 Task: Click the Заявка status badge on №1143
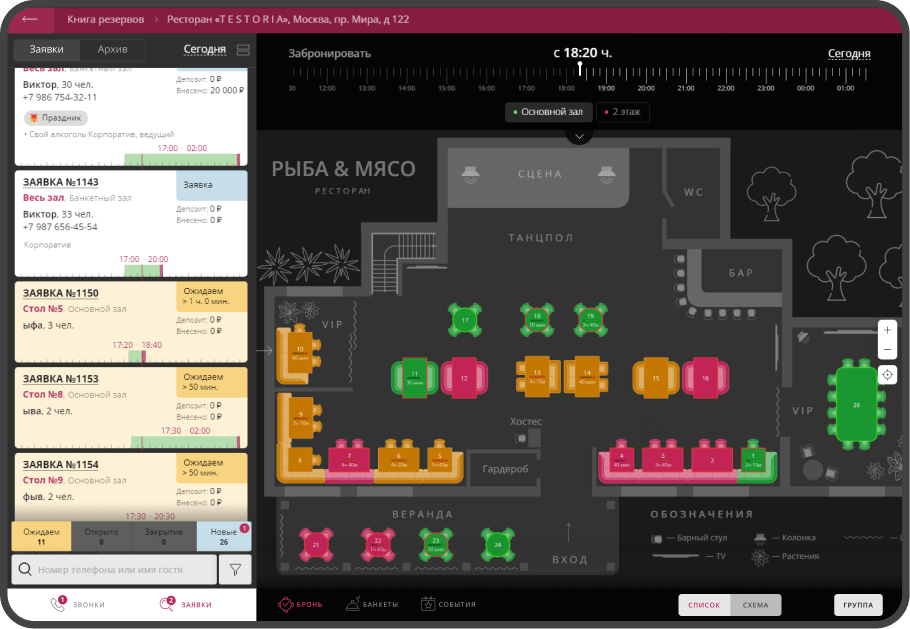(212, 185)
